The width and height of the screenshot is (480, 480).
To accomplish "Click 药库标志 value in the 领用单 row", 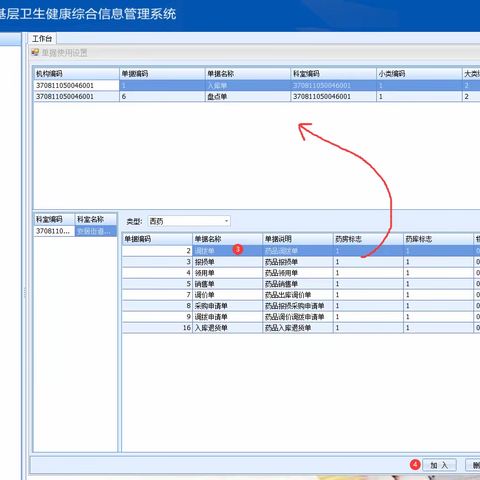I will pyautogui.click(x=438, y=273).
